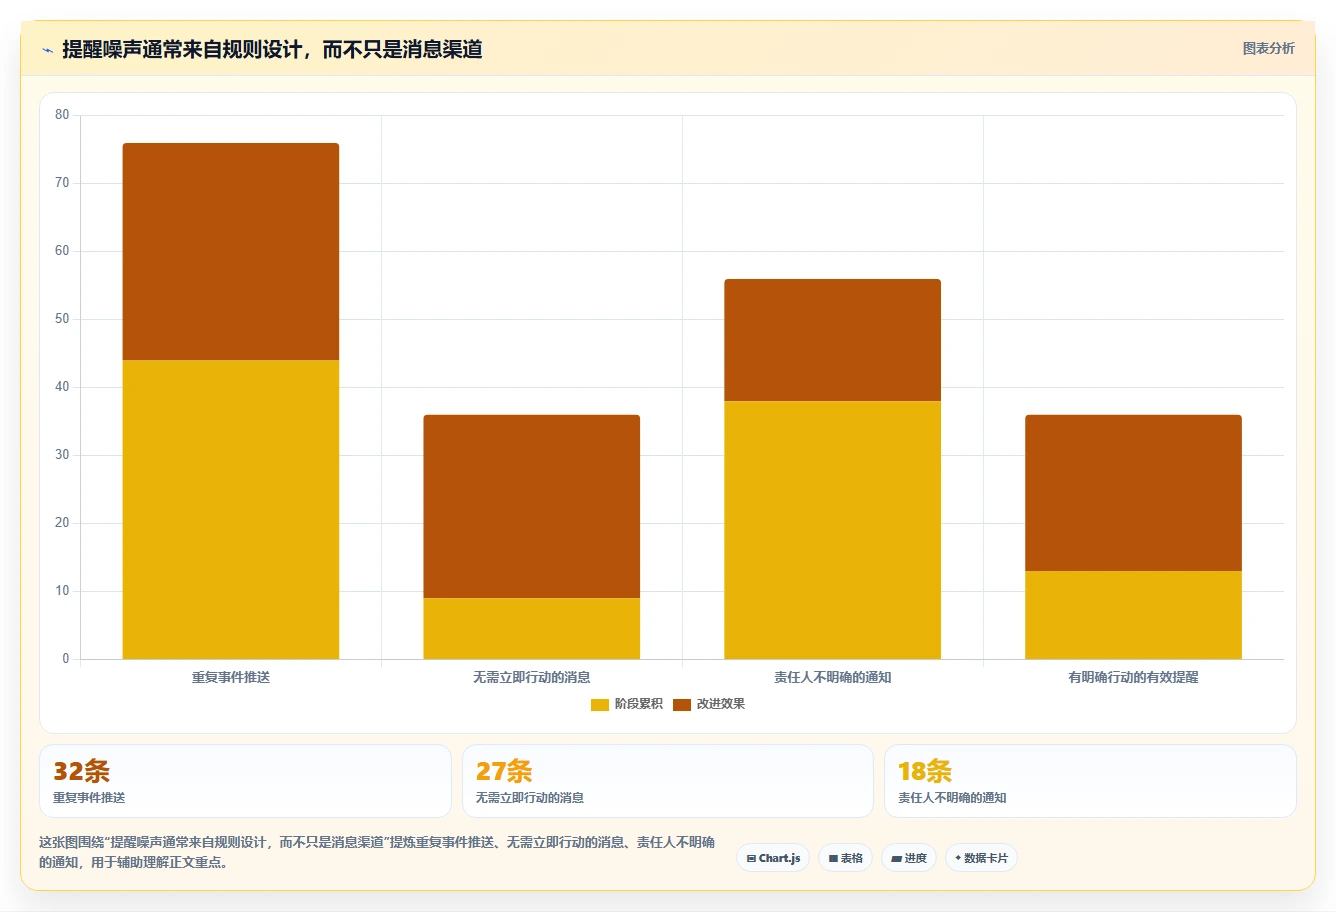This screenshot has height=912, width=1336.
Task: Toggle the 阶段累积 legend swatch
Action: tap(599, 704)
